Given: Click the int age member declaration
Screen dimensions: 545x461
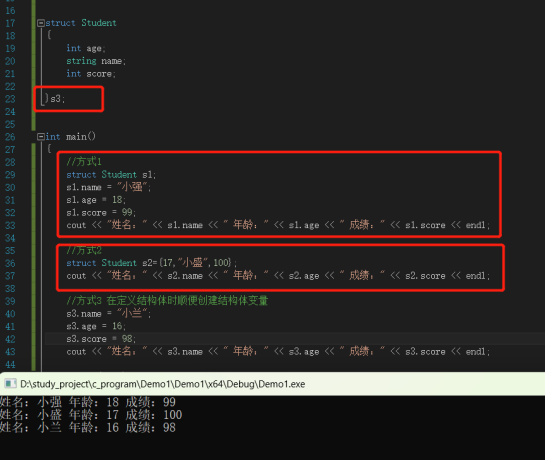Looking at the screenshot, I should coord(86,48).
